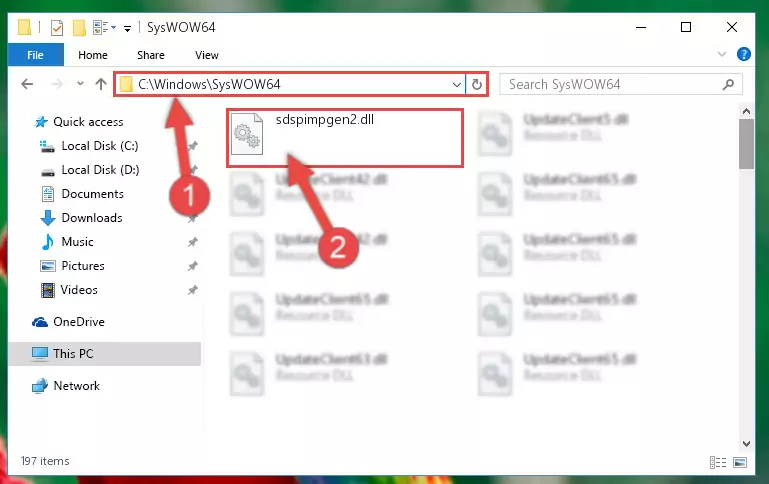Refresh the SysWOW64 folder
Image resolution: width=769 pixels, height=484 pixels.
477,85
